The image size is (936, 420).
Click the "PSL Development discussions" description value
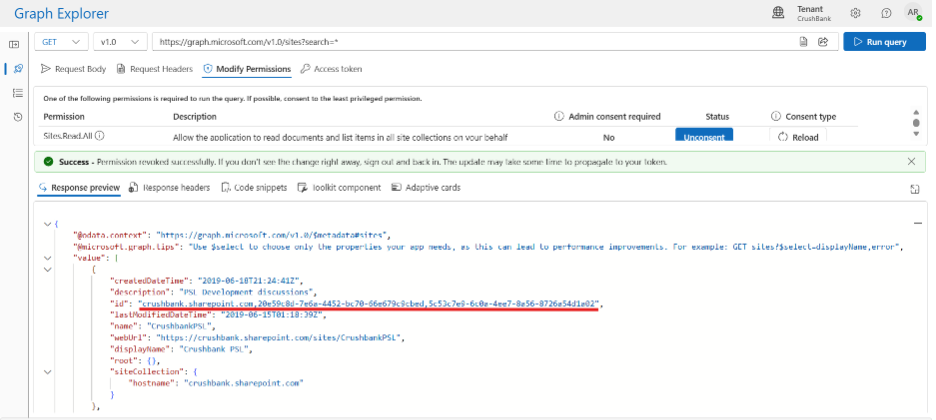(247, 293)
